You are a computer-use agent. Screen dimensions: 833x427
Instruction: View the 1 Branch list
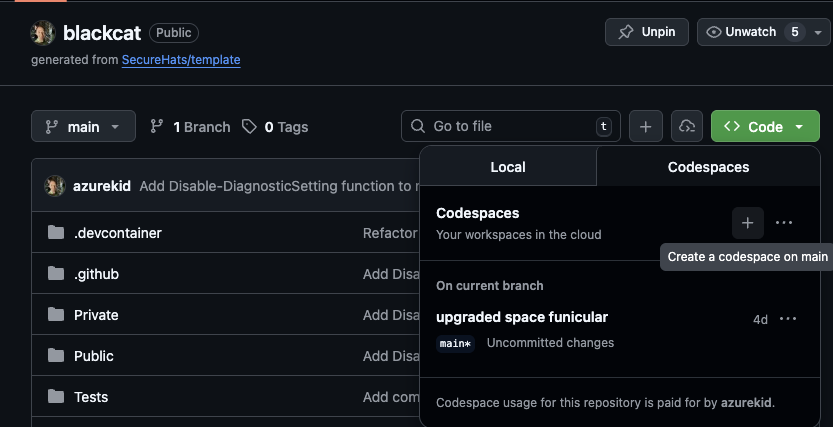pyautogui.click(x=190, y=127)
